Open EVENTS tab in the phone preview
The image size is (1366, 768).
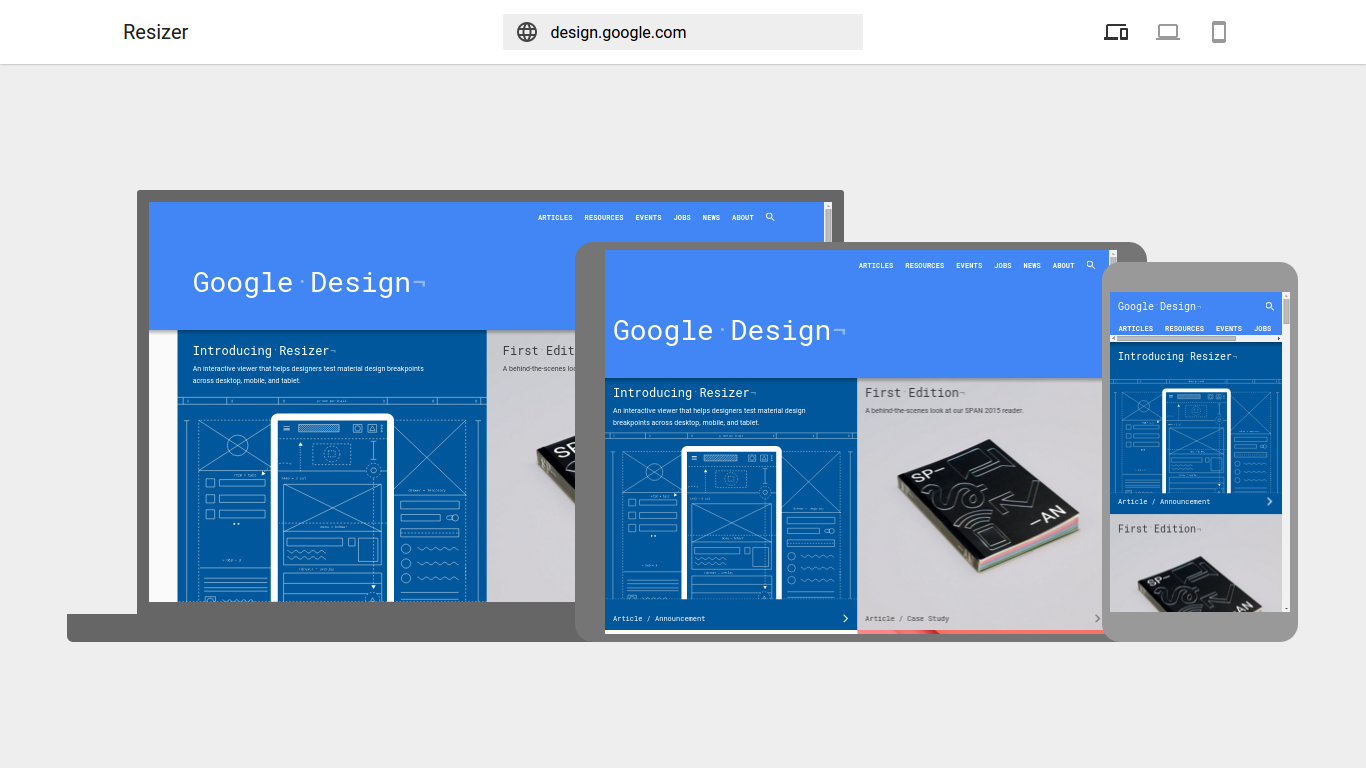[1229, 328]
